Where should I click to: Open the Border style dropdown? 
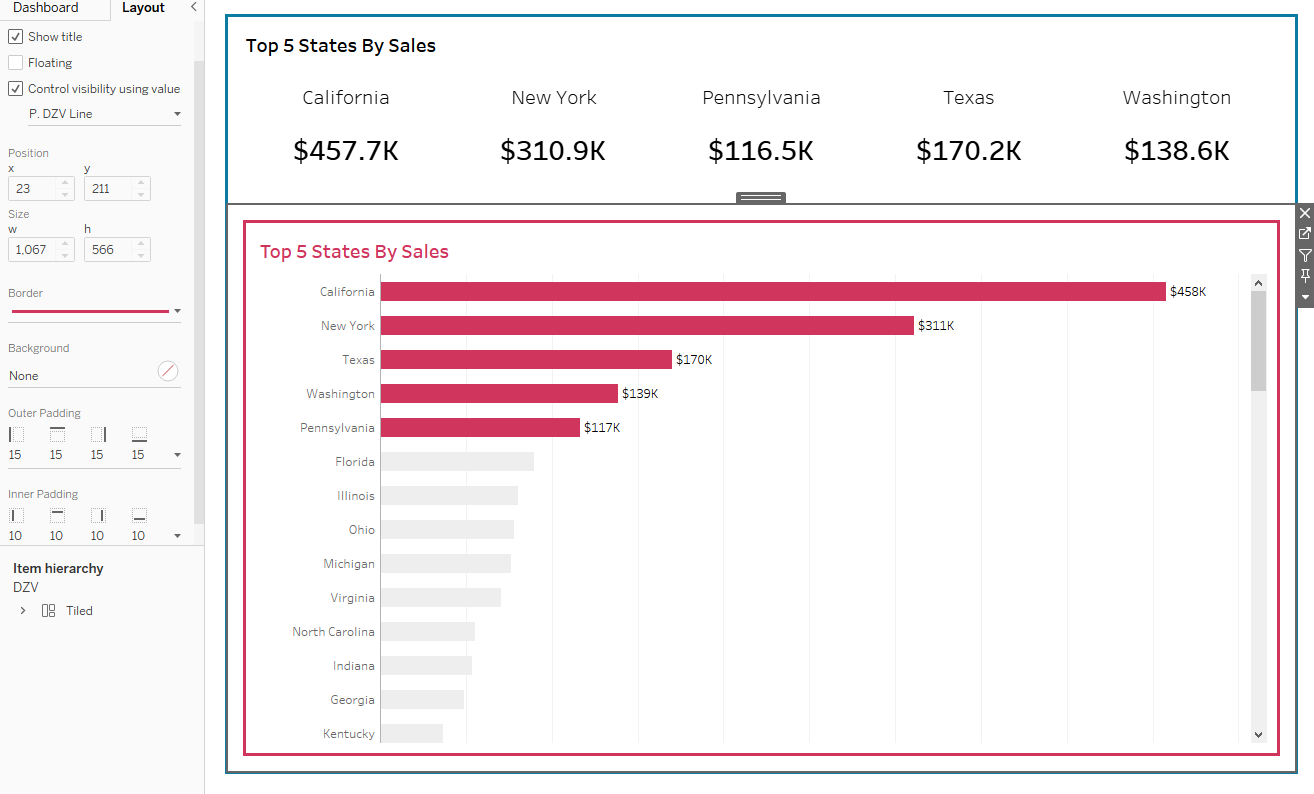(177, 311)
